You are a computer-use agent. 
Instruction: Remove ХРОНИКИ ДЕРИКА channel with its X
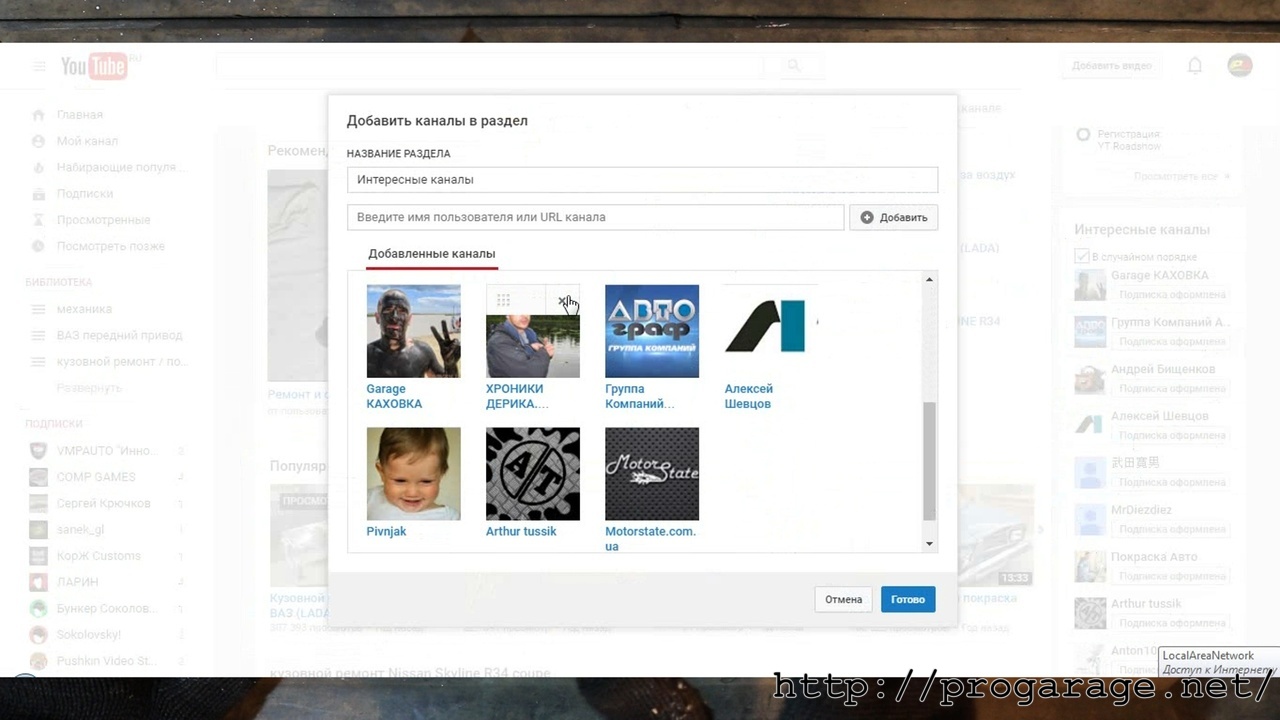click(563, 301)
